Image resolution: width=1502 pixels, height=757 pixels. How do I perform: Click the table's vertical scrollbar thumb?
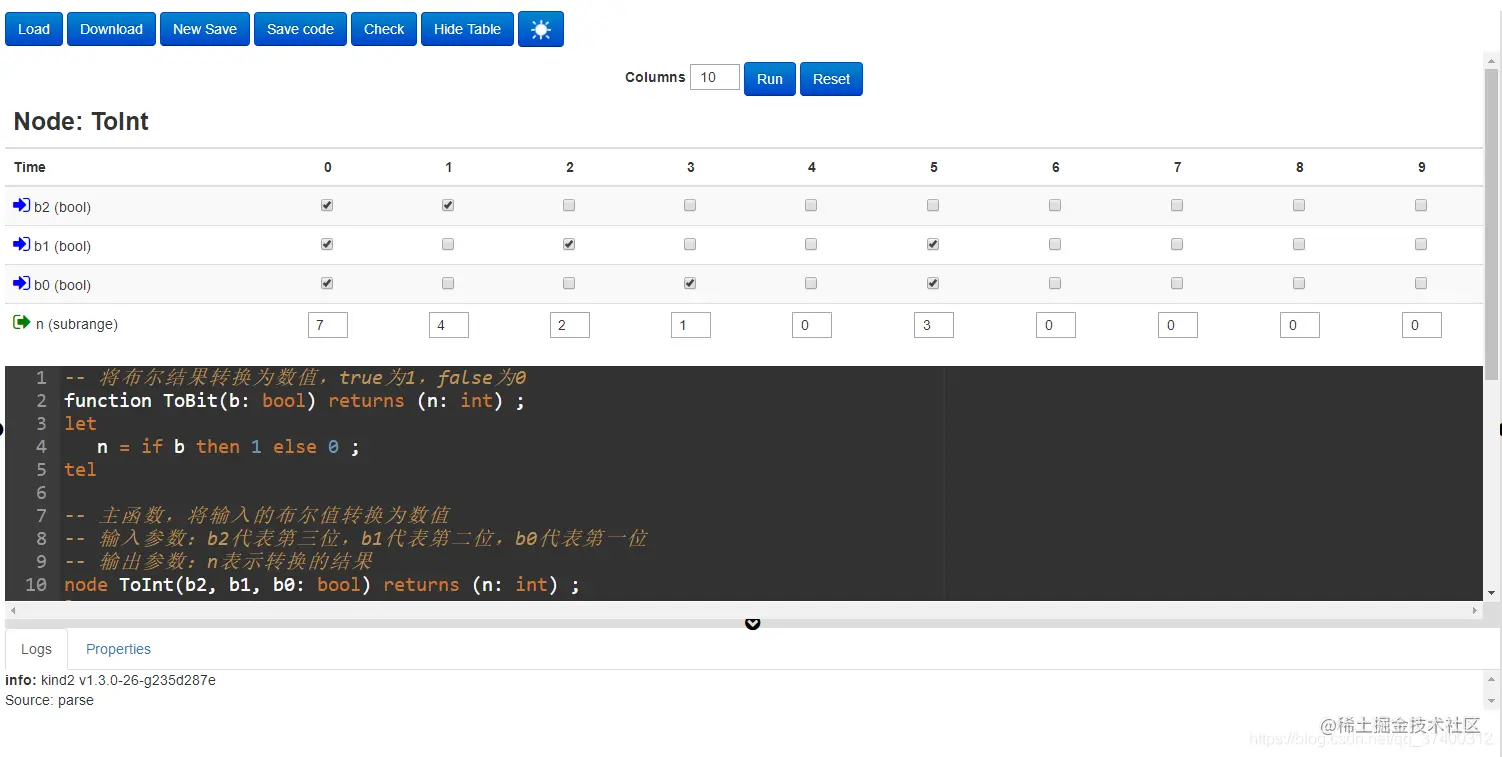click(1491, 225)
